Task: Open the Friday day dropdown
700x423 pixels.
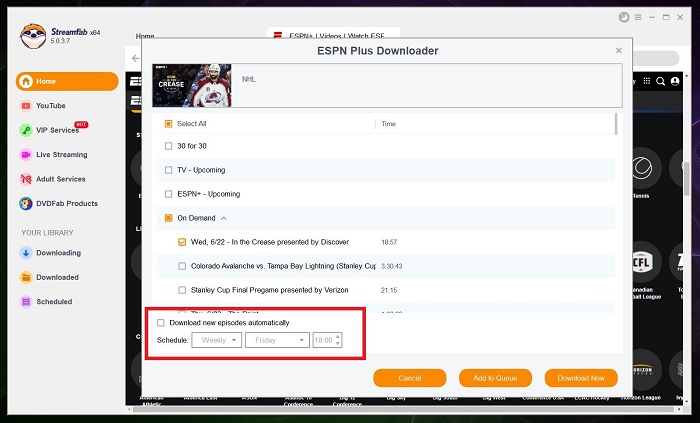Action: [x=277, y=340]
